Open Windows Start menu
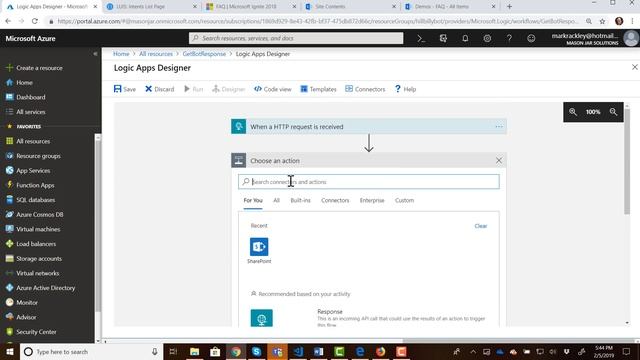The width and height of the screenshot is (640, 360). click(9, 351)
